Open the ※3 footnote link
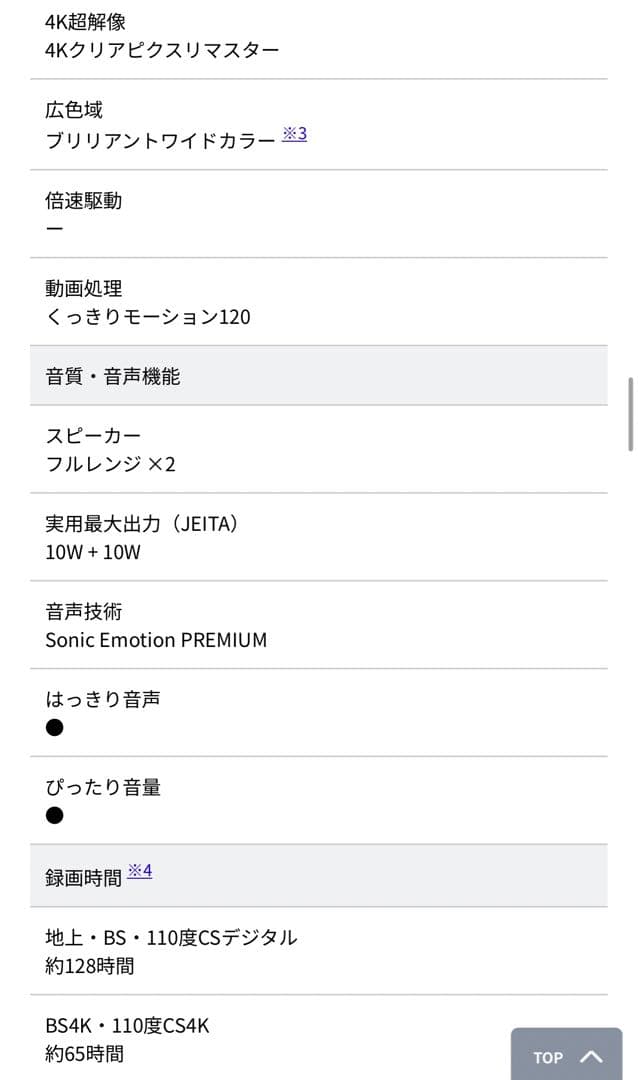This screenshot has width=638, height=1080. coord(294,134)
